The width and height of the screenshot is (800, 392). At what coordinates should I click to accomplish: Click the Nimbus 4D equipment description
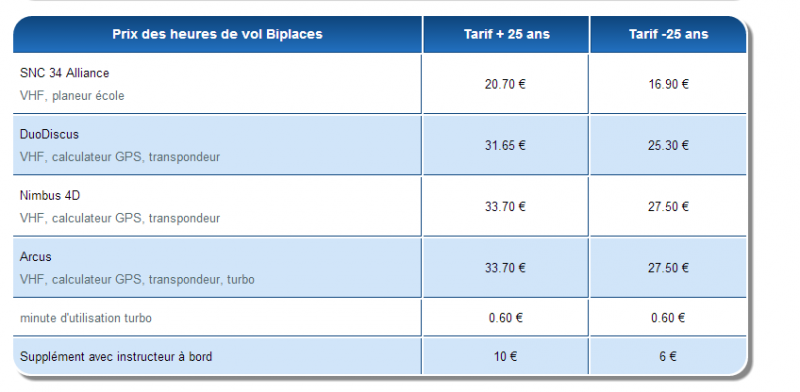120,218
